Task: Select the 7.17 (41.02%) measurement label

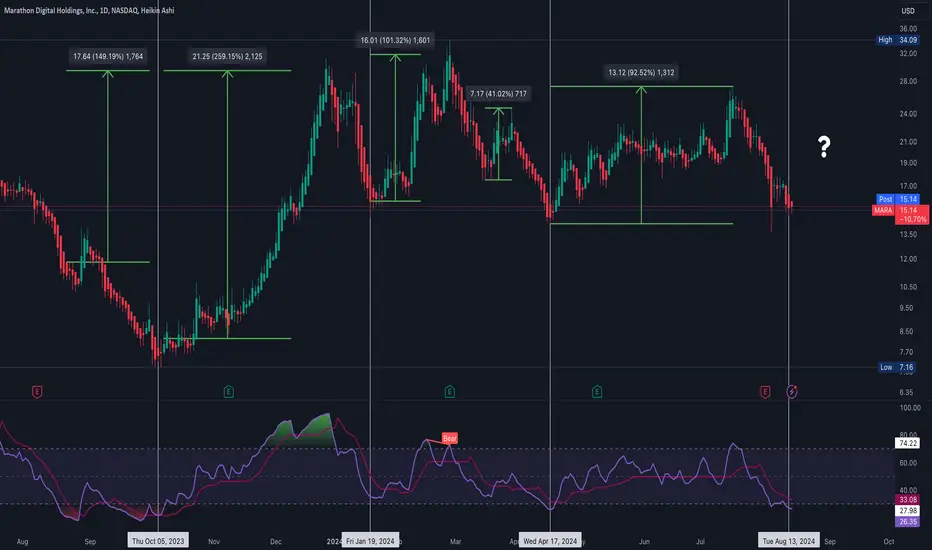Action: pyautogui.click(x=498, y=94)
